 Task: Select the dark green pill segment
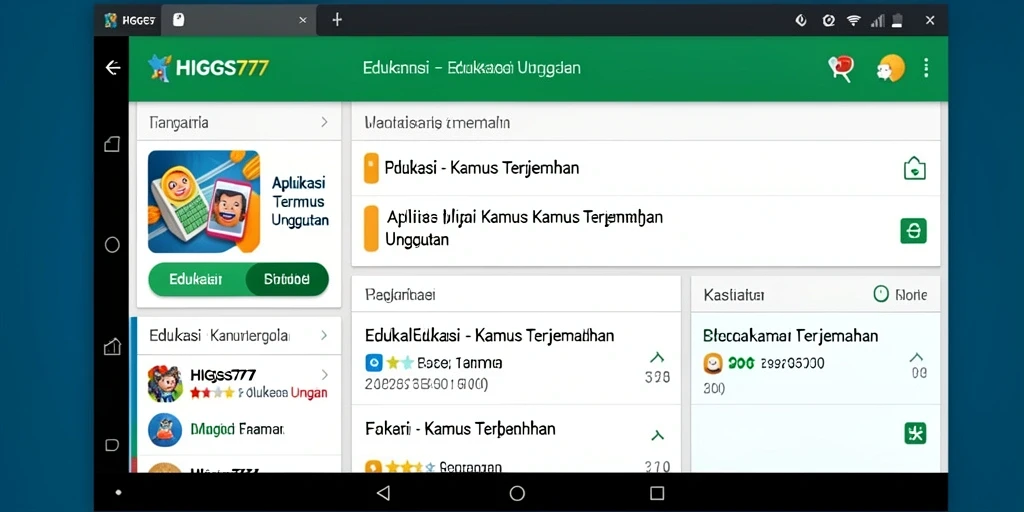coord(287,280)
